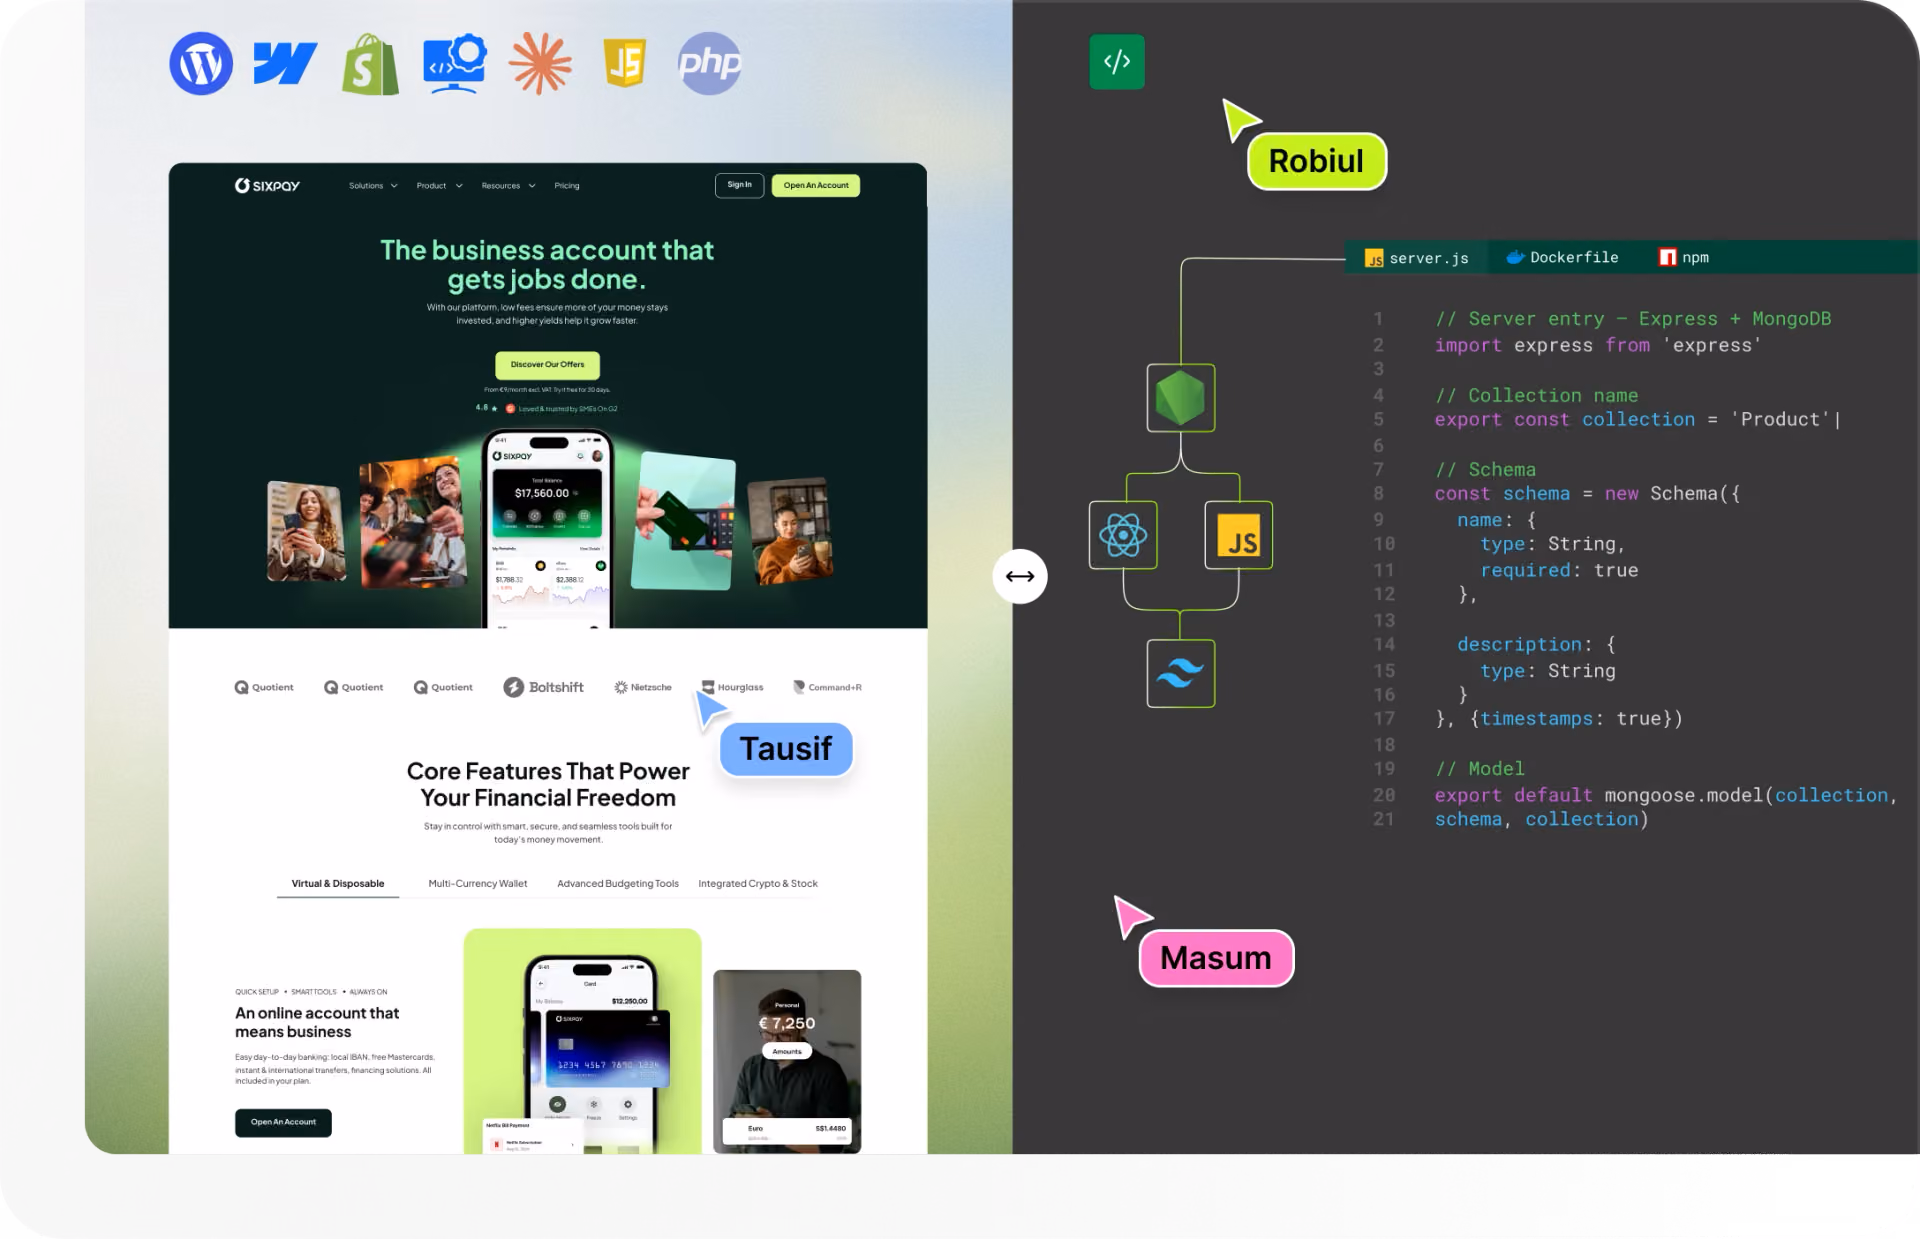The width and height of the screenshot is (1920, 1239).
Task: Select the Tailwind CSS wave node
Action: click(x=1181, y=673)
